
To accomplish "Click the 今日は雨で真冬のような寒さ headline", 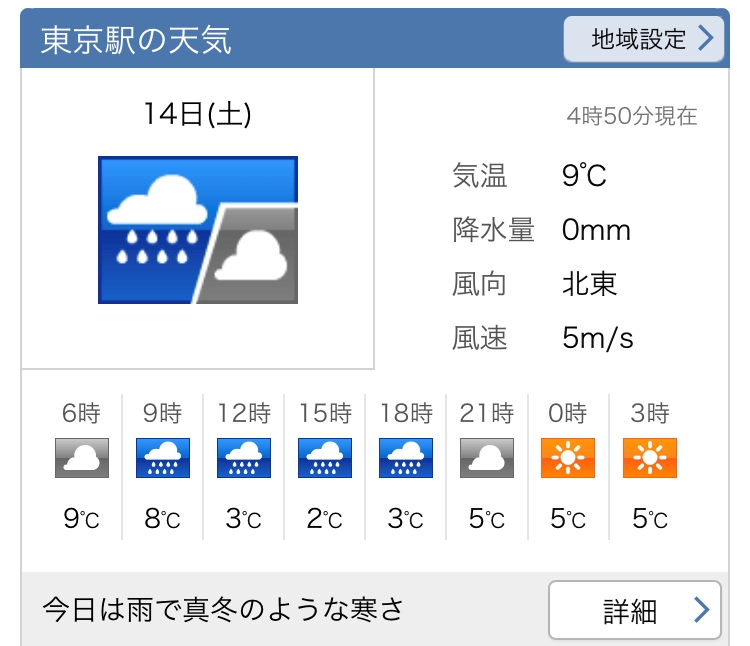I will 223,608.
